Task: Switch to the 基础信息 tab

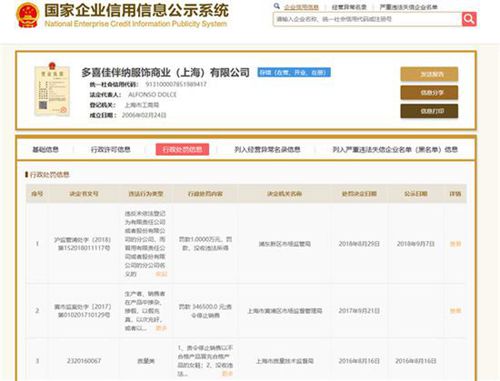Action: tap(45, 149)
